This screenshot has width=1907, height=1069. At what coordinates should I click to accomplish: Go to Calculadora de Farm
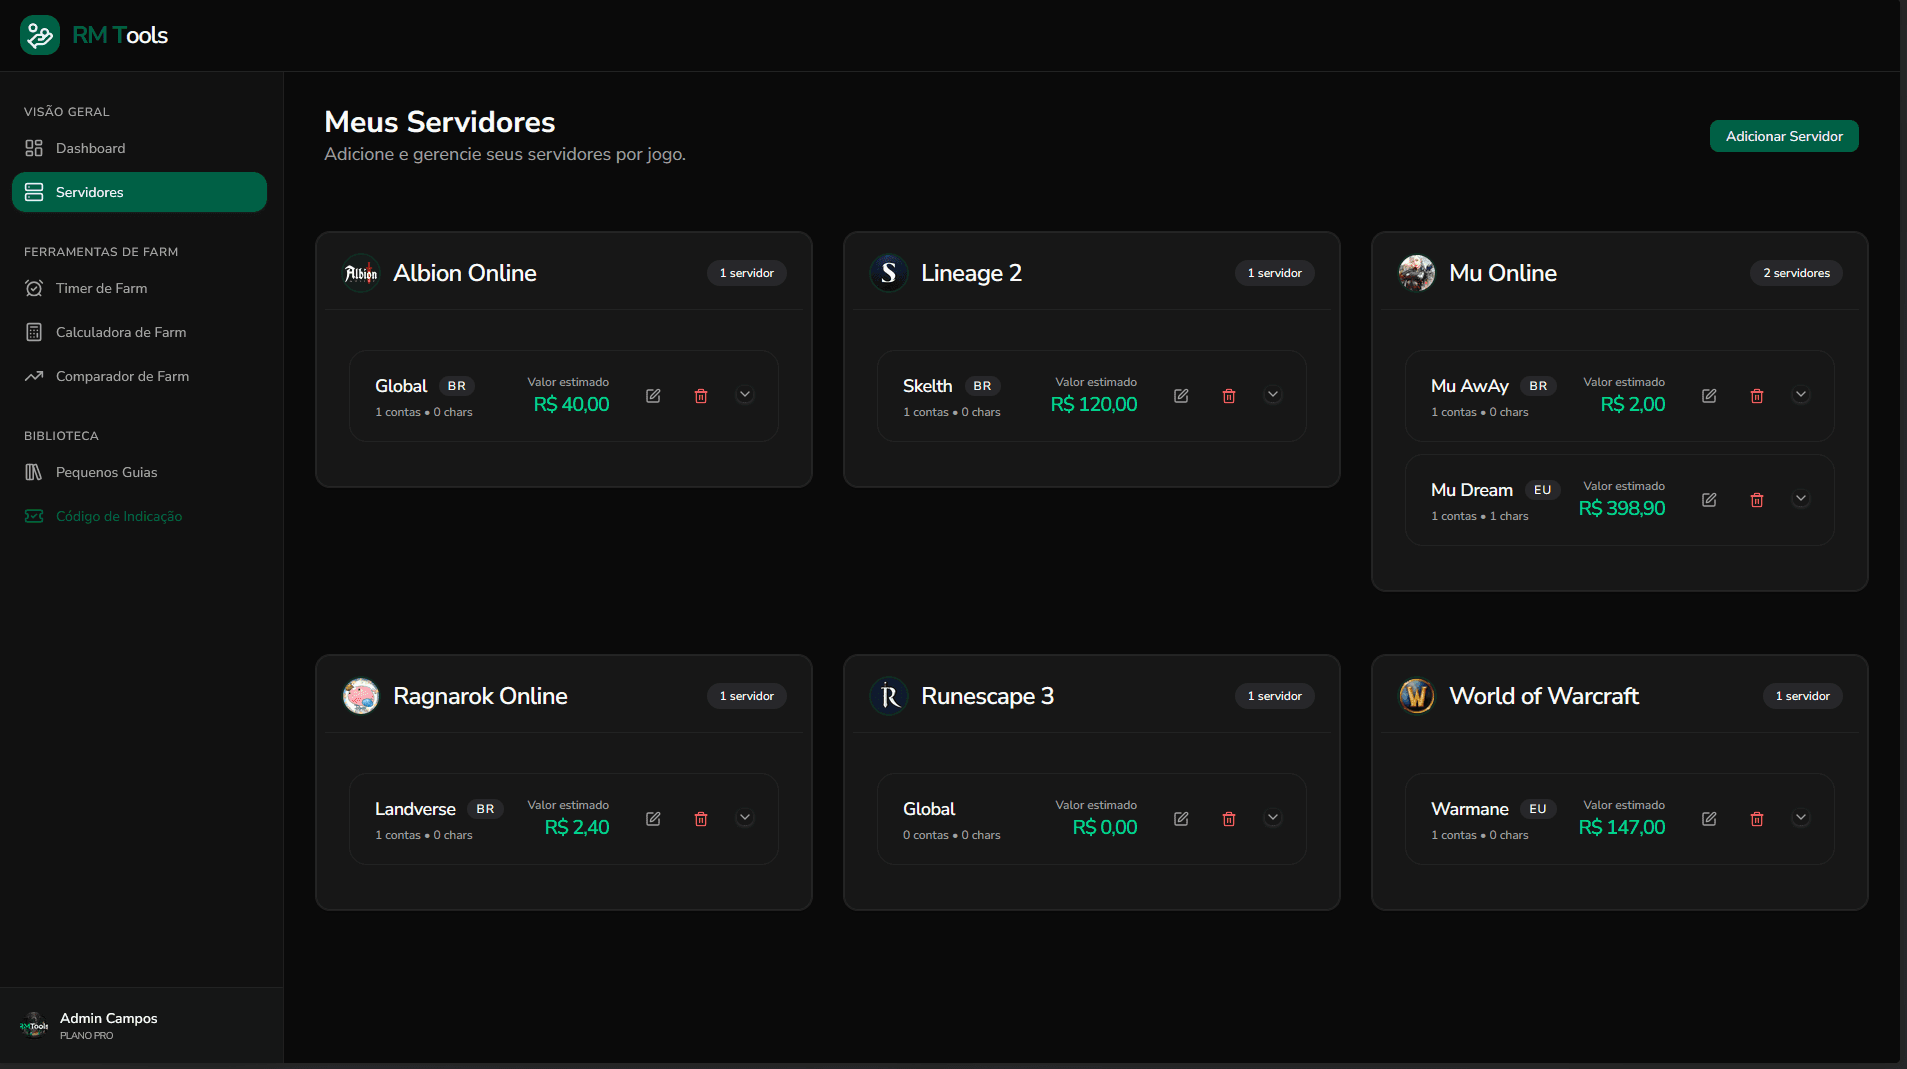(120, 332)
